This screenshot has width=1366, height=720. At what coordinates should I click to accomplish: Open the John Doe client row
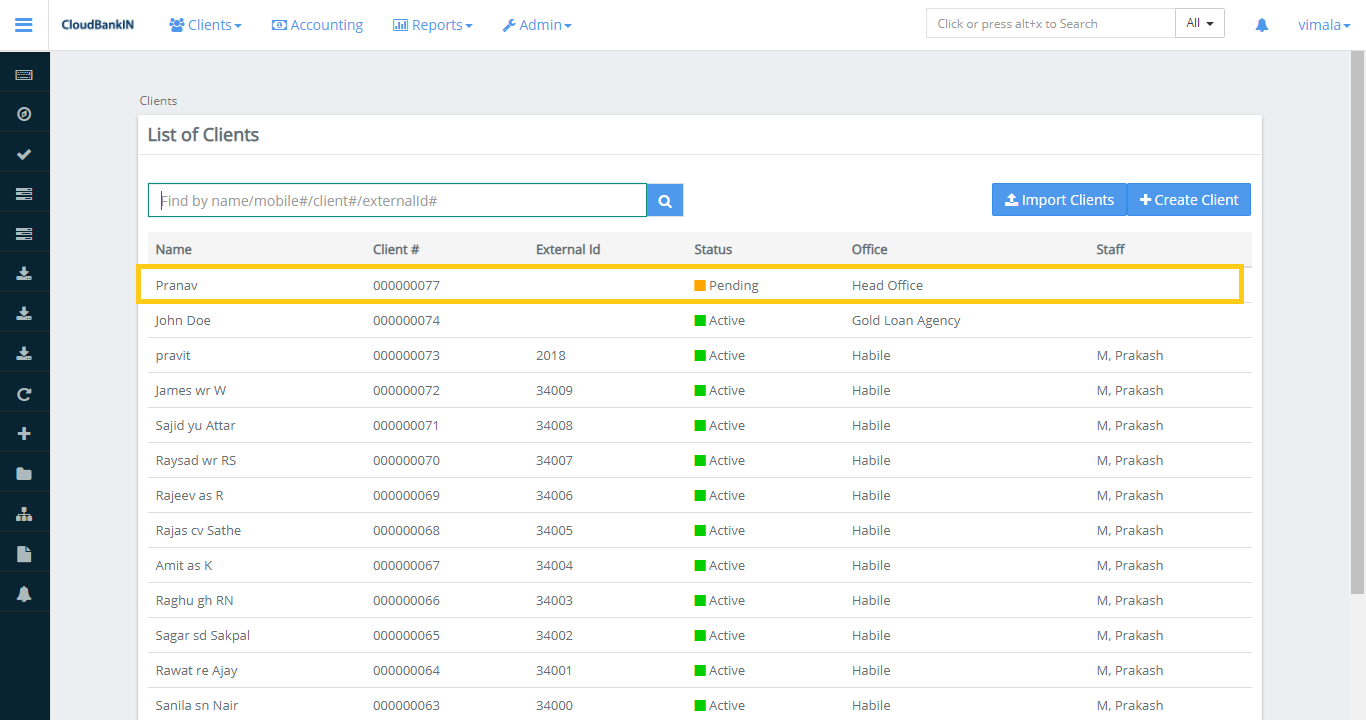(183, 321)
